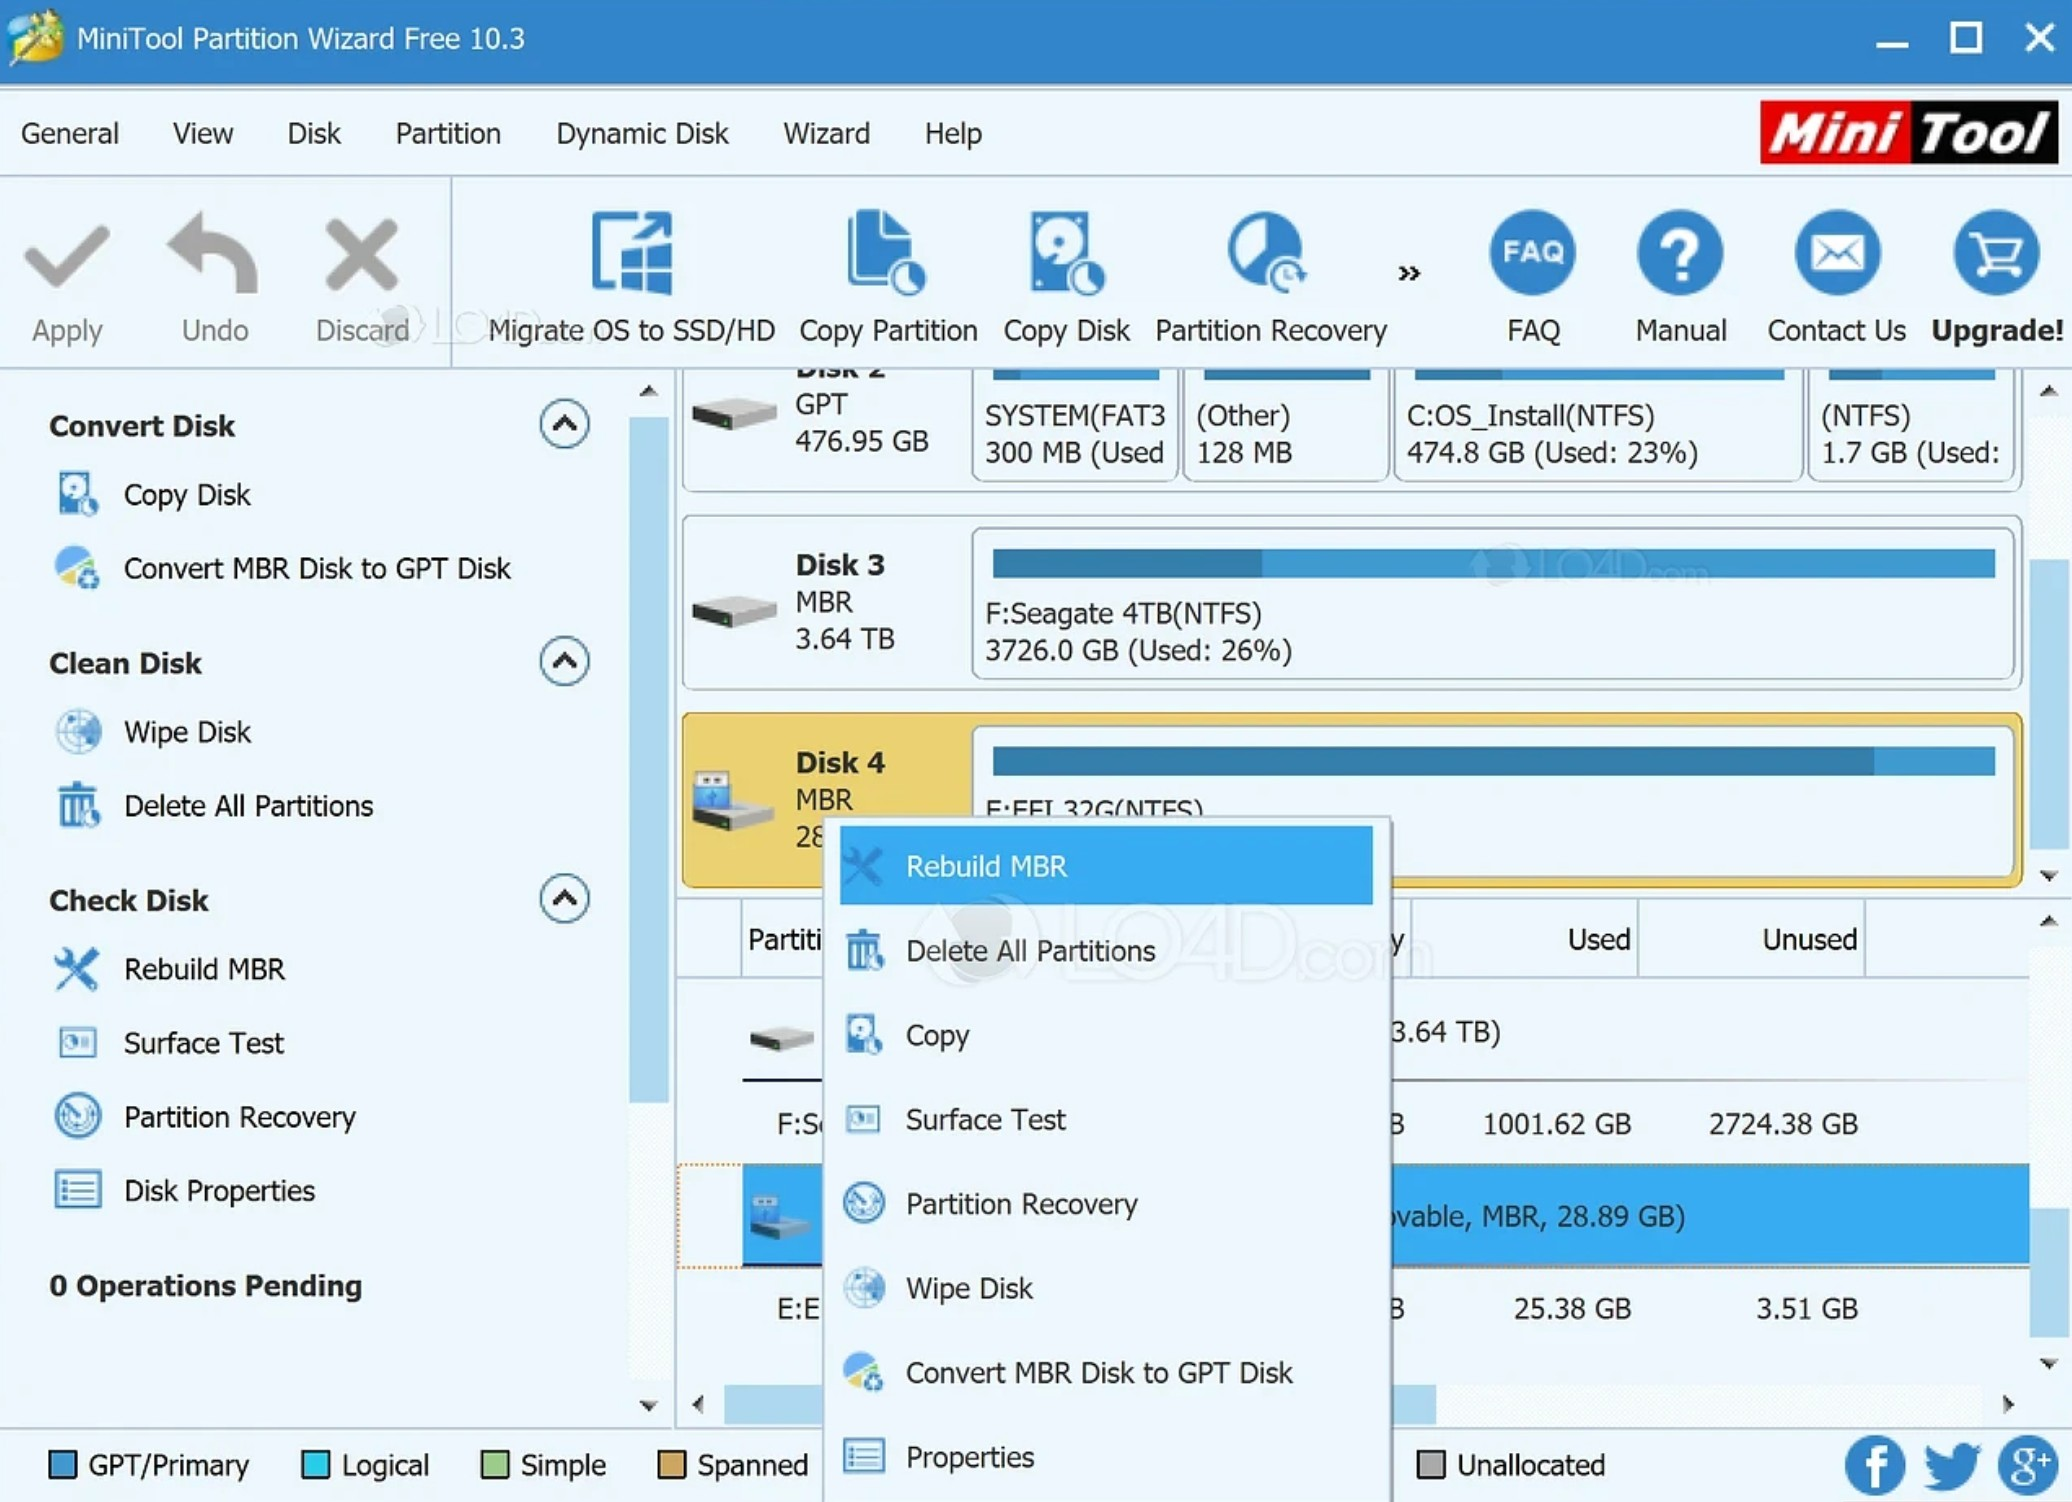The width and height of the screenshot is (2072, 1502).
Task: Open the FAQ toolbar icon
Action: tap(1532, 252)
